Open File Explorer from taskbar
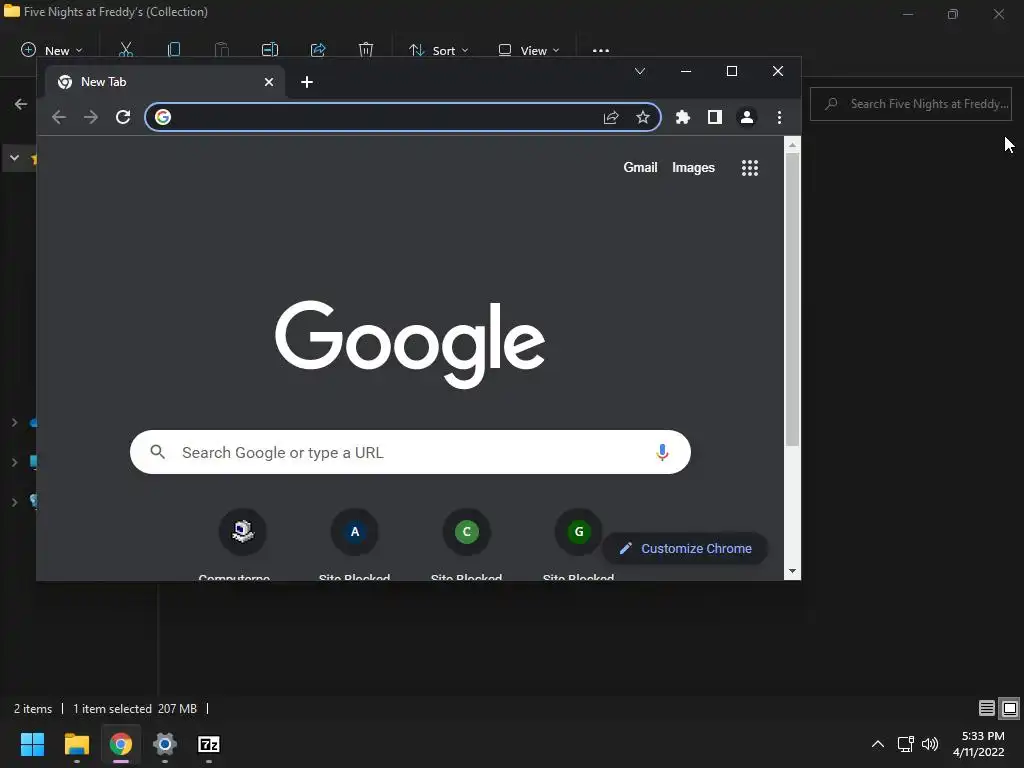 [x=76, y=744]
